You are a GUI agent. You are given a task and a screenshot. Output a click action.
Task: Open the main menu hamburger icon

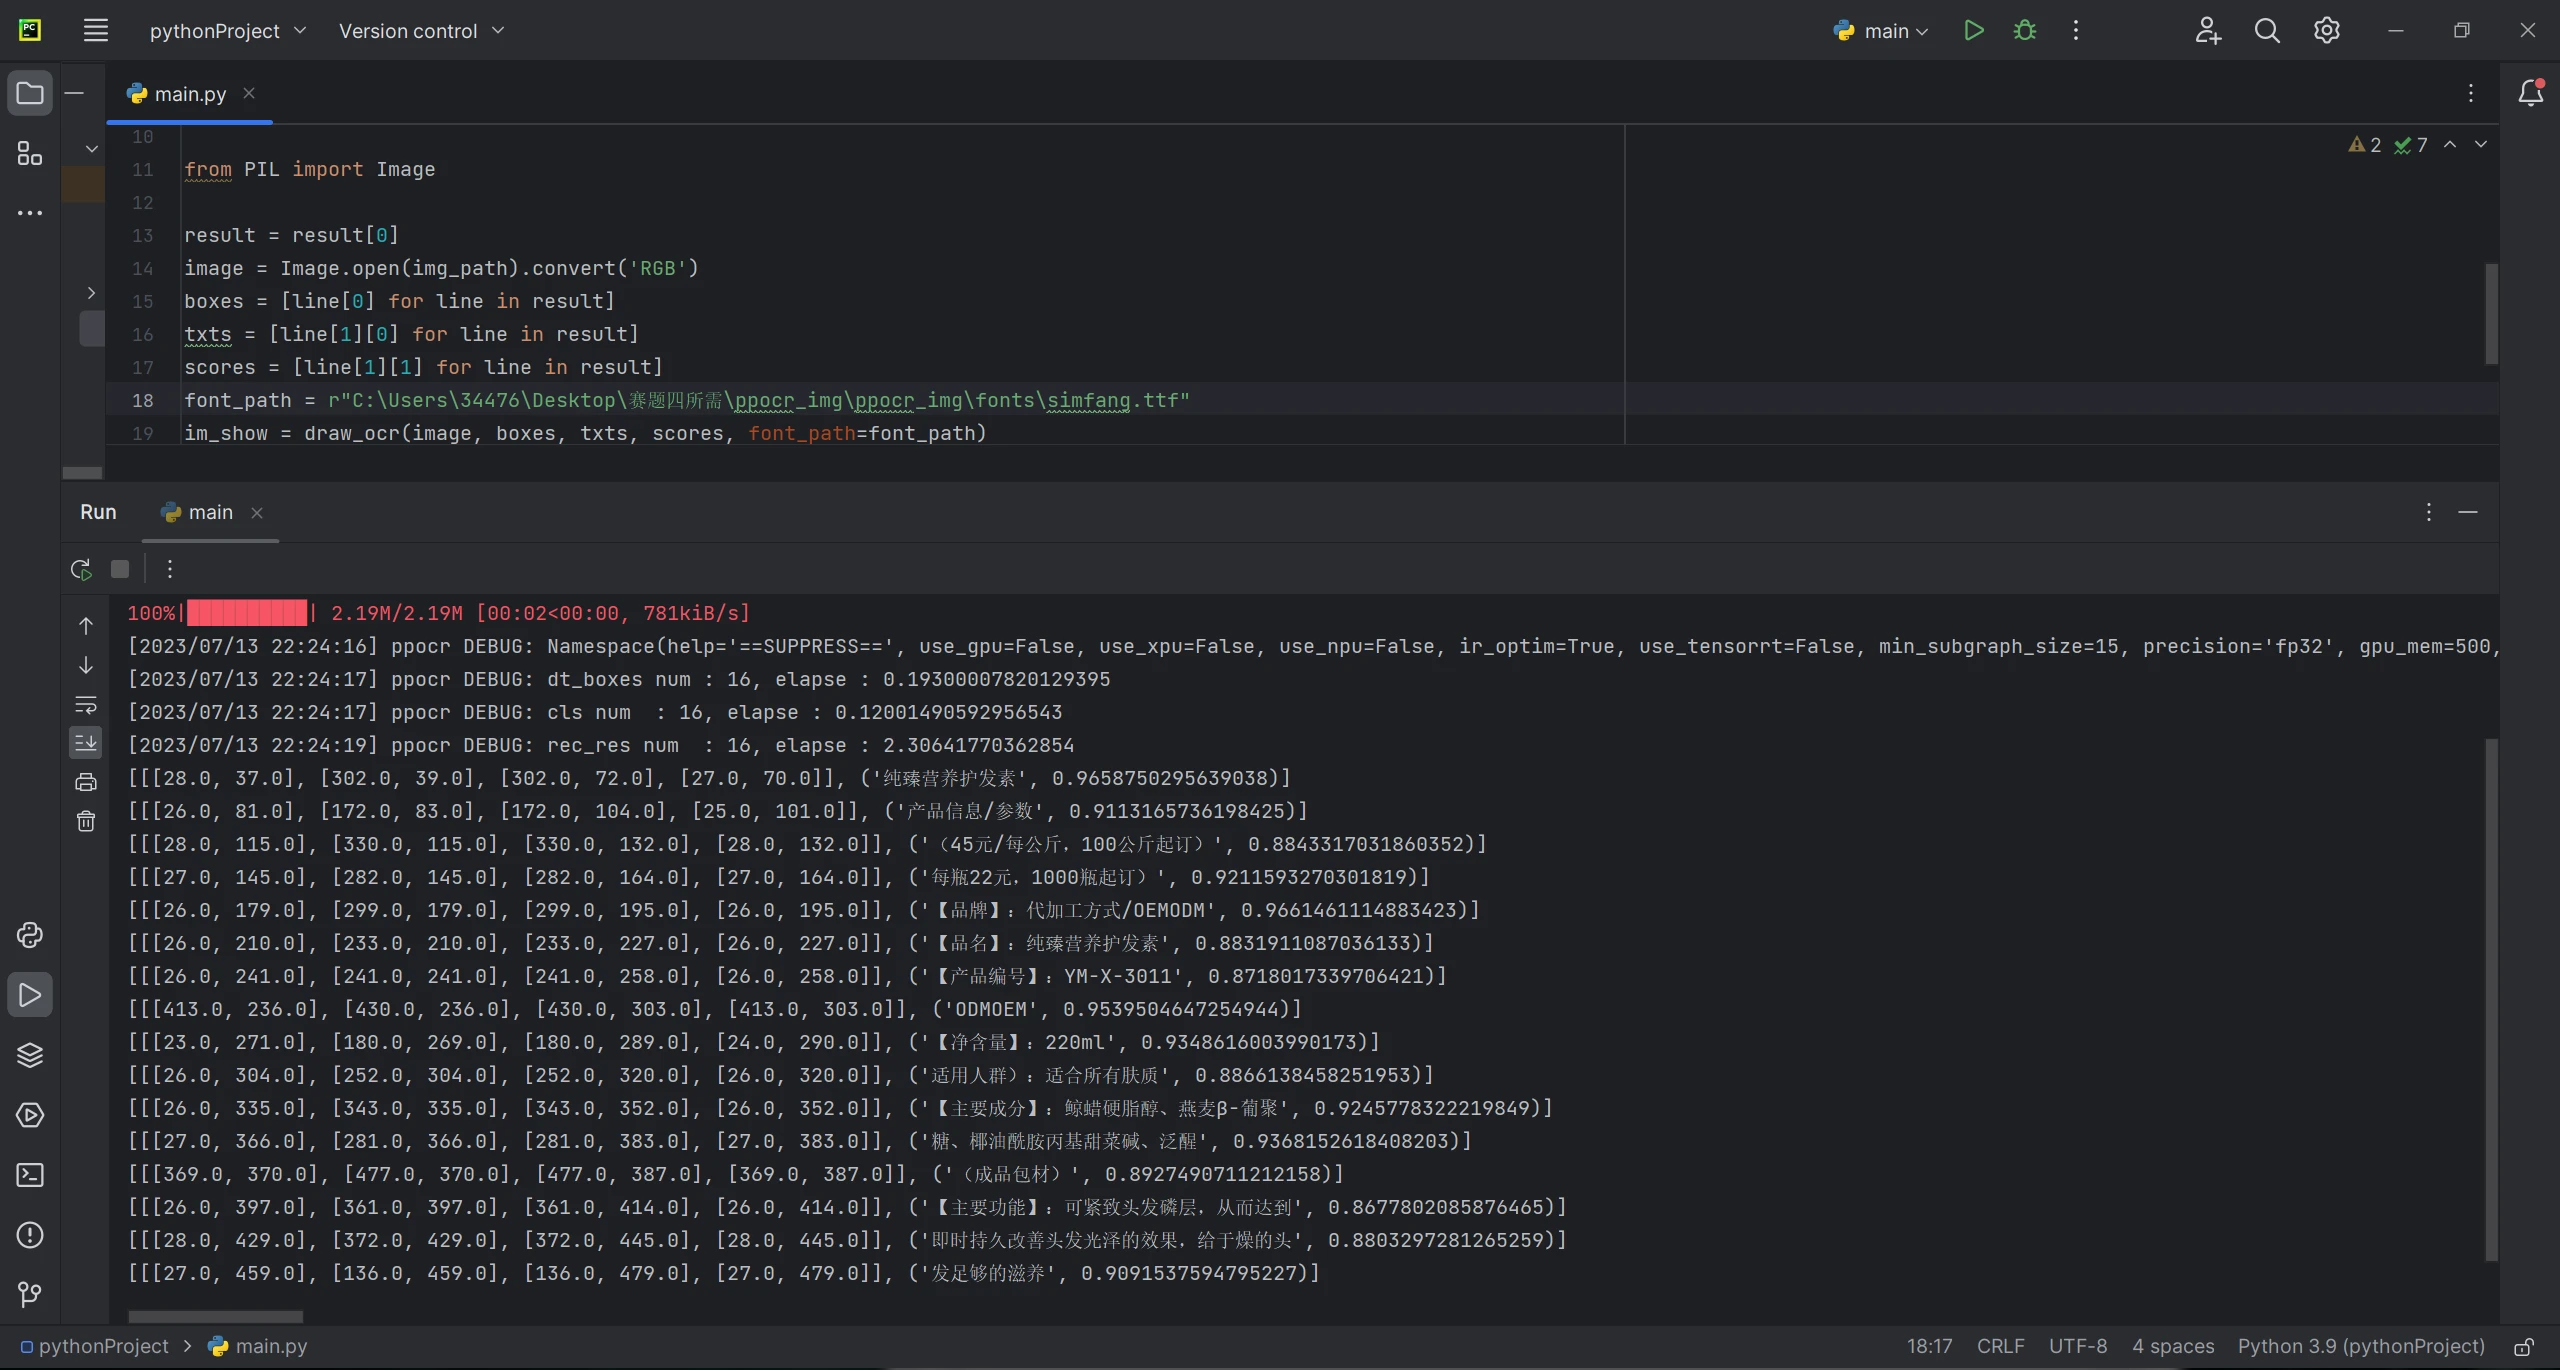coord(95,30)
